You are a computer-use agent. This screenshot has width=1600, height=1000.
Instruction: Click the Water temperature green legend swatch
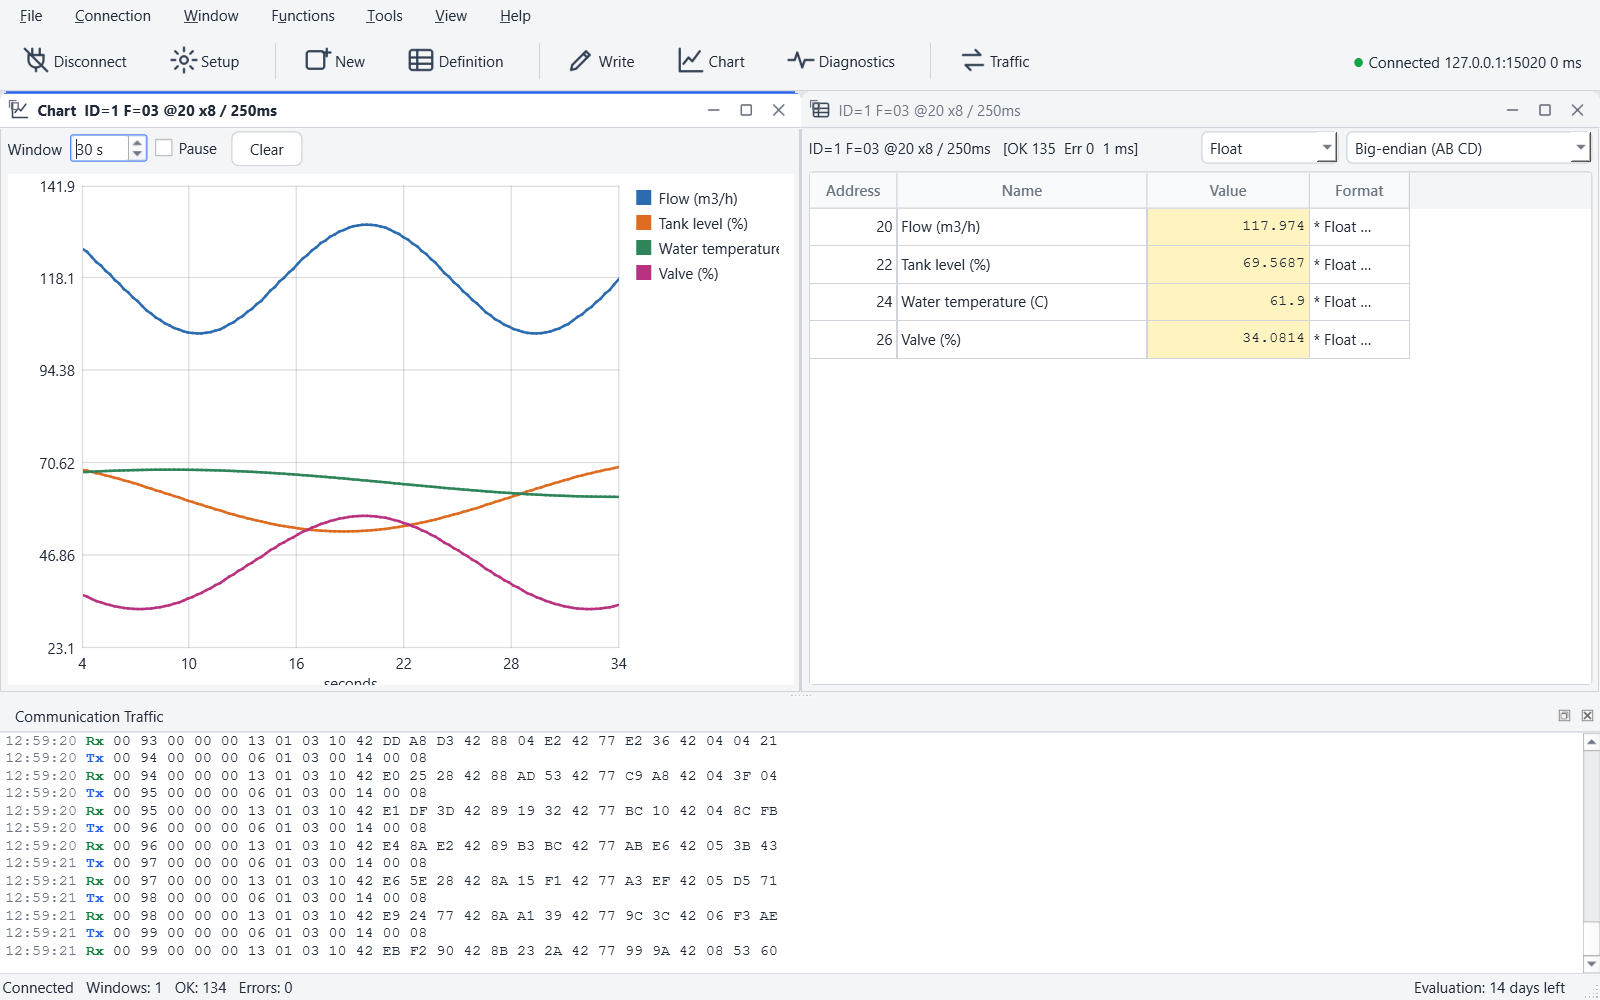644,248
